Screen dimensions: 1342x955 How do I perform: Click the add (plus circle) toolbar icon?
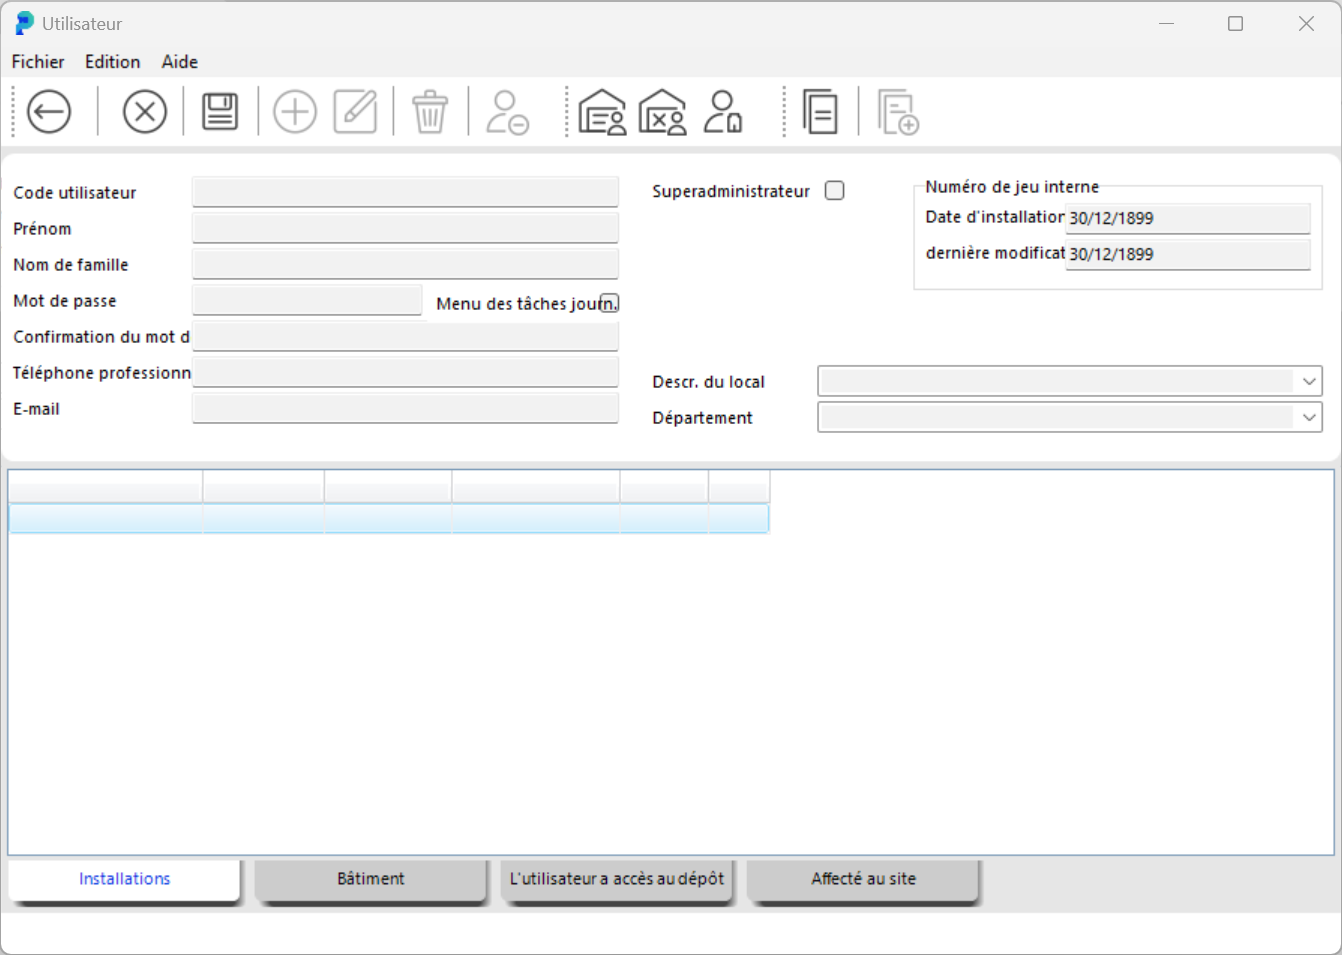tap(295, 111)
